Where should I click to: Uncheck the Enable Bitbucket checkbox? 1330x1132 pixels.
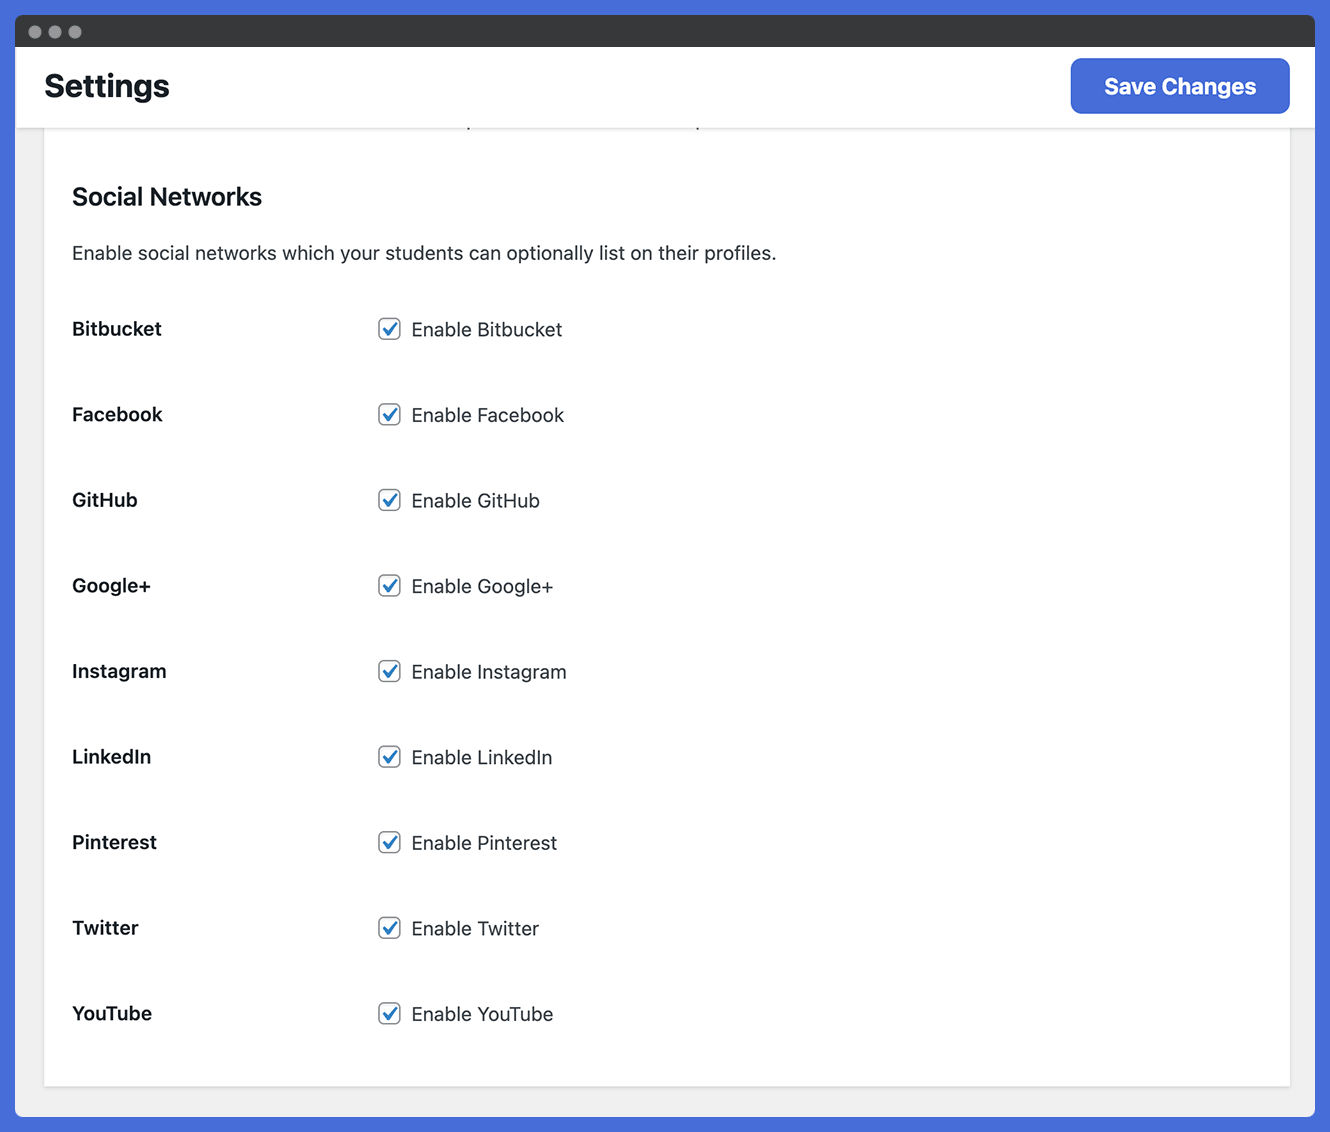pos(390,329)
